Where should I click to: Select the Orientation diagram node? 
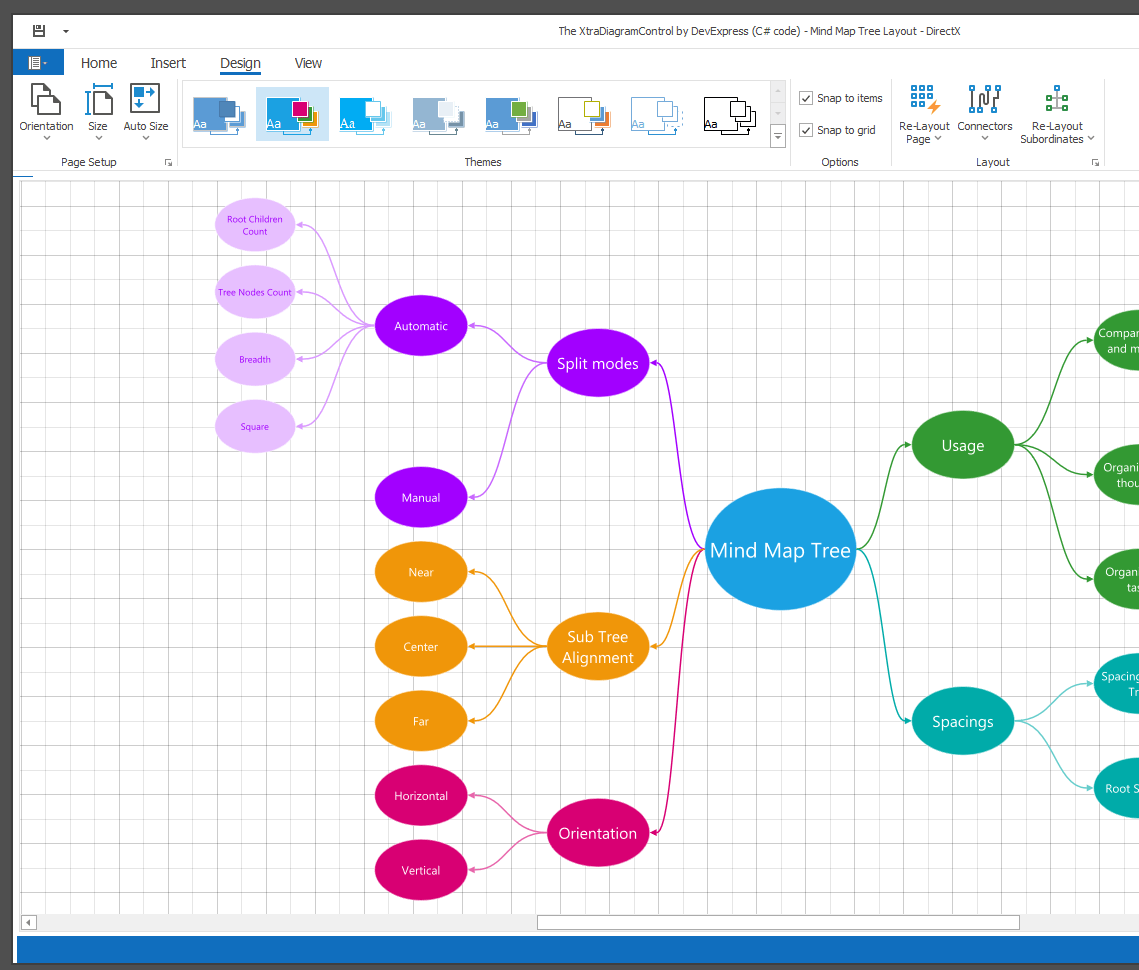tap(598, 833)
